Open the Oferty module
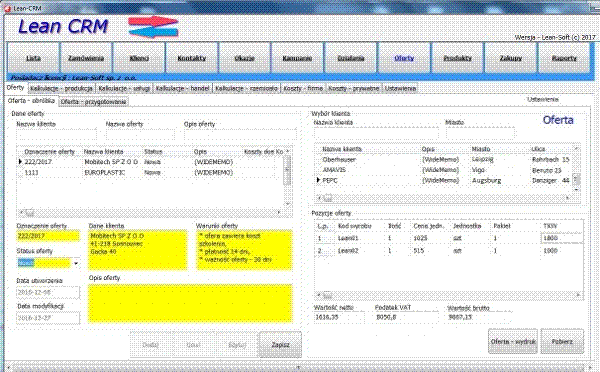 [x=404, y=58]
